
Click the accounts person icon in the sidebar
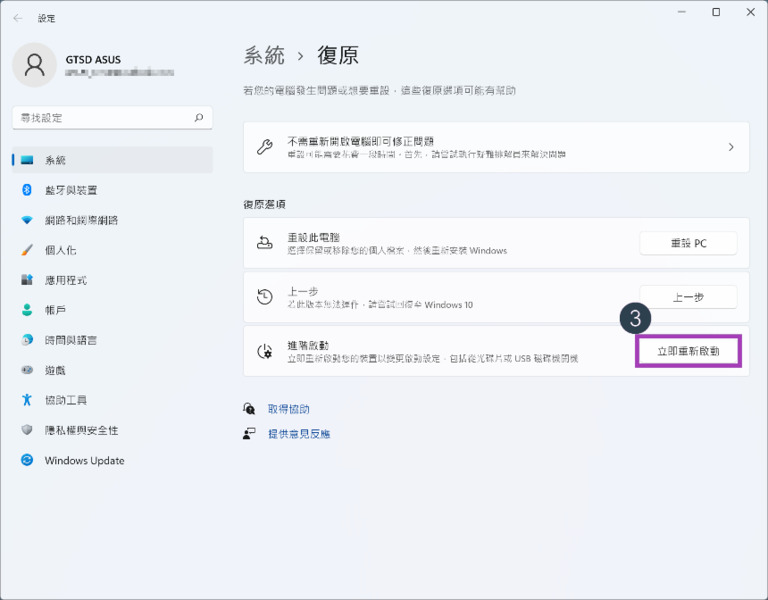(27, 310)
